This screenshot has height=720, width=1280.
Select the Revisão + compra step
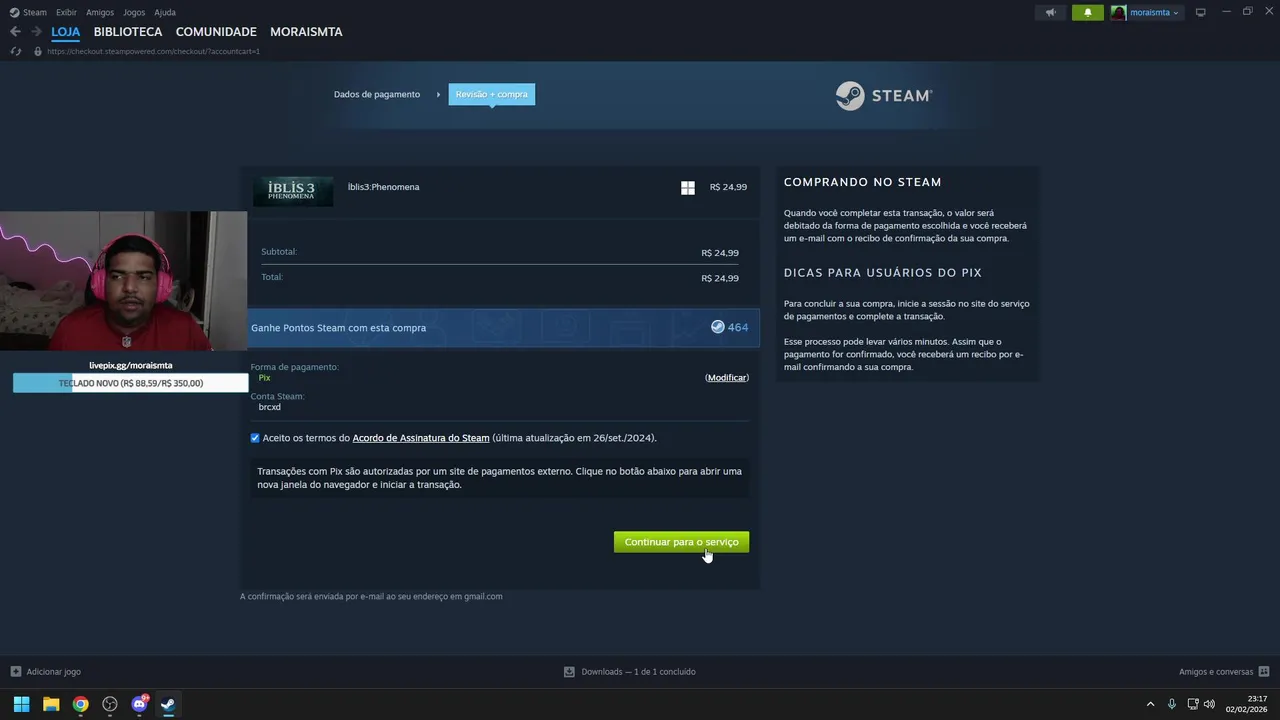point(491,94)
